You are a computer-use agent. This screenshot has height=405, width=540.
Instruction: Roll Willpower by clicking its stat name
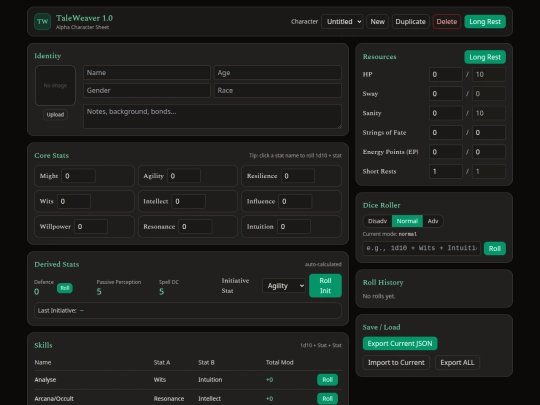coord(55,227)
